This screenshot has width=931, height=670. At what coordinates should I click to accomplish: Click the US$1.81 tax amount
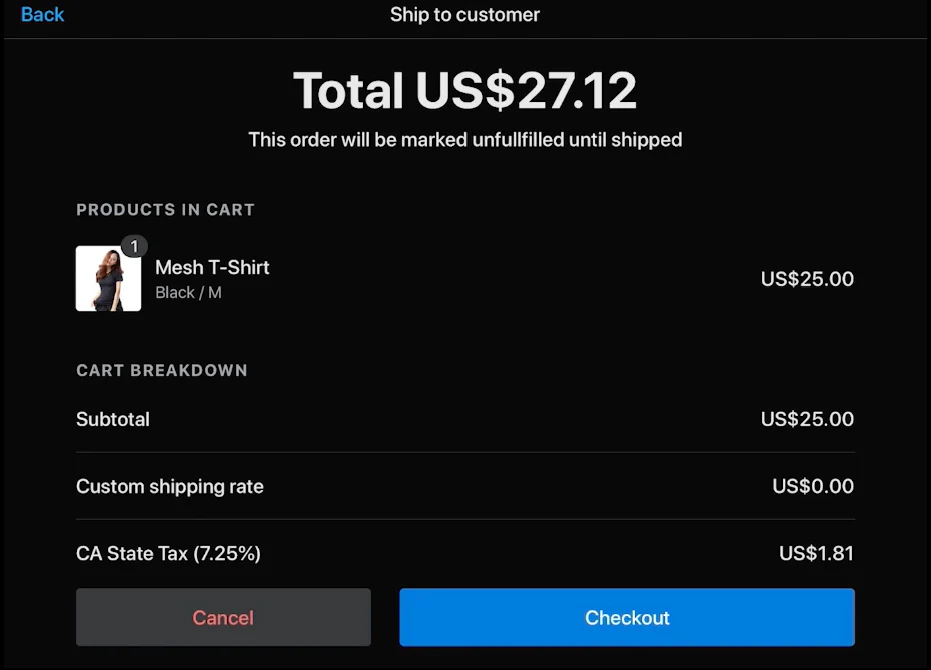pyautogui.click(x=816, y=553)
